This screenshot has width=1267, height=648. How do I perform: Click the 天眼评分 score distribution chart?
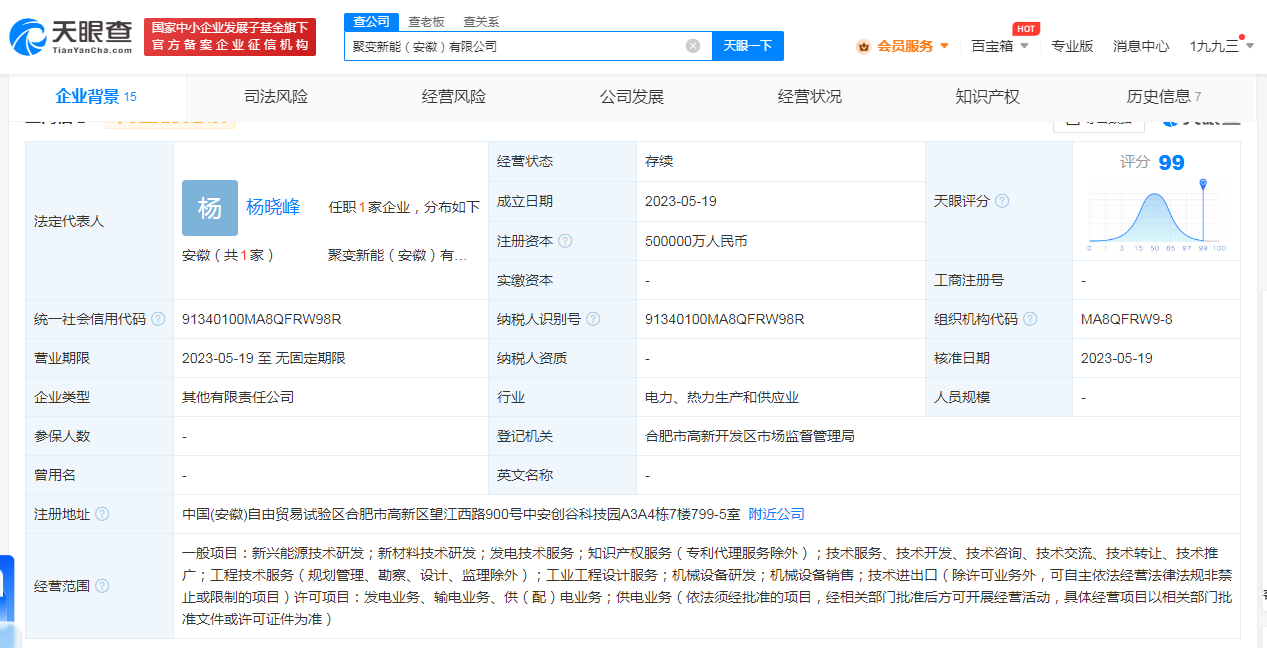(x=1156, y=217)
